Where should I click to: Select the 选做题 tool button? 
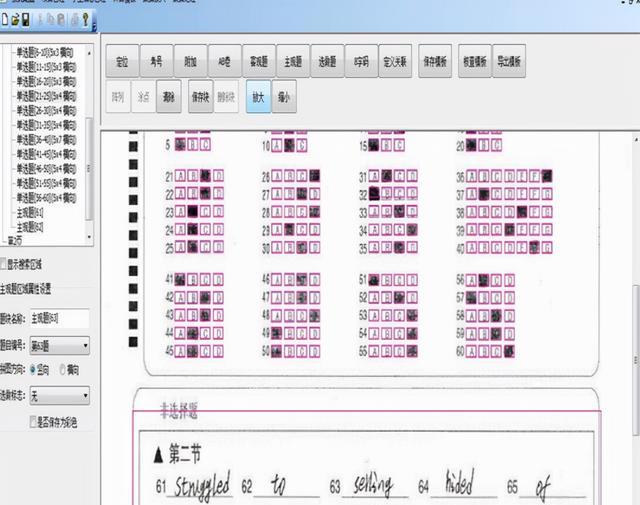[x=327, y=61]
